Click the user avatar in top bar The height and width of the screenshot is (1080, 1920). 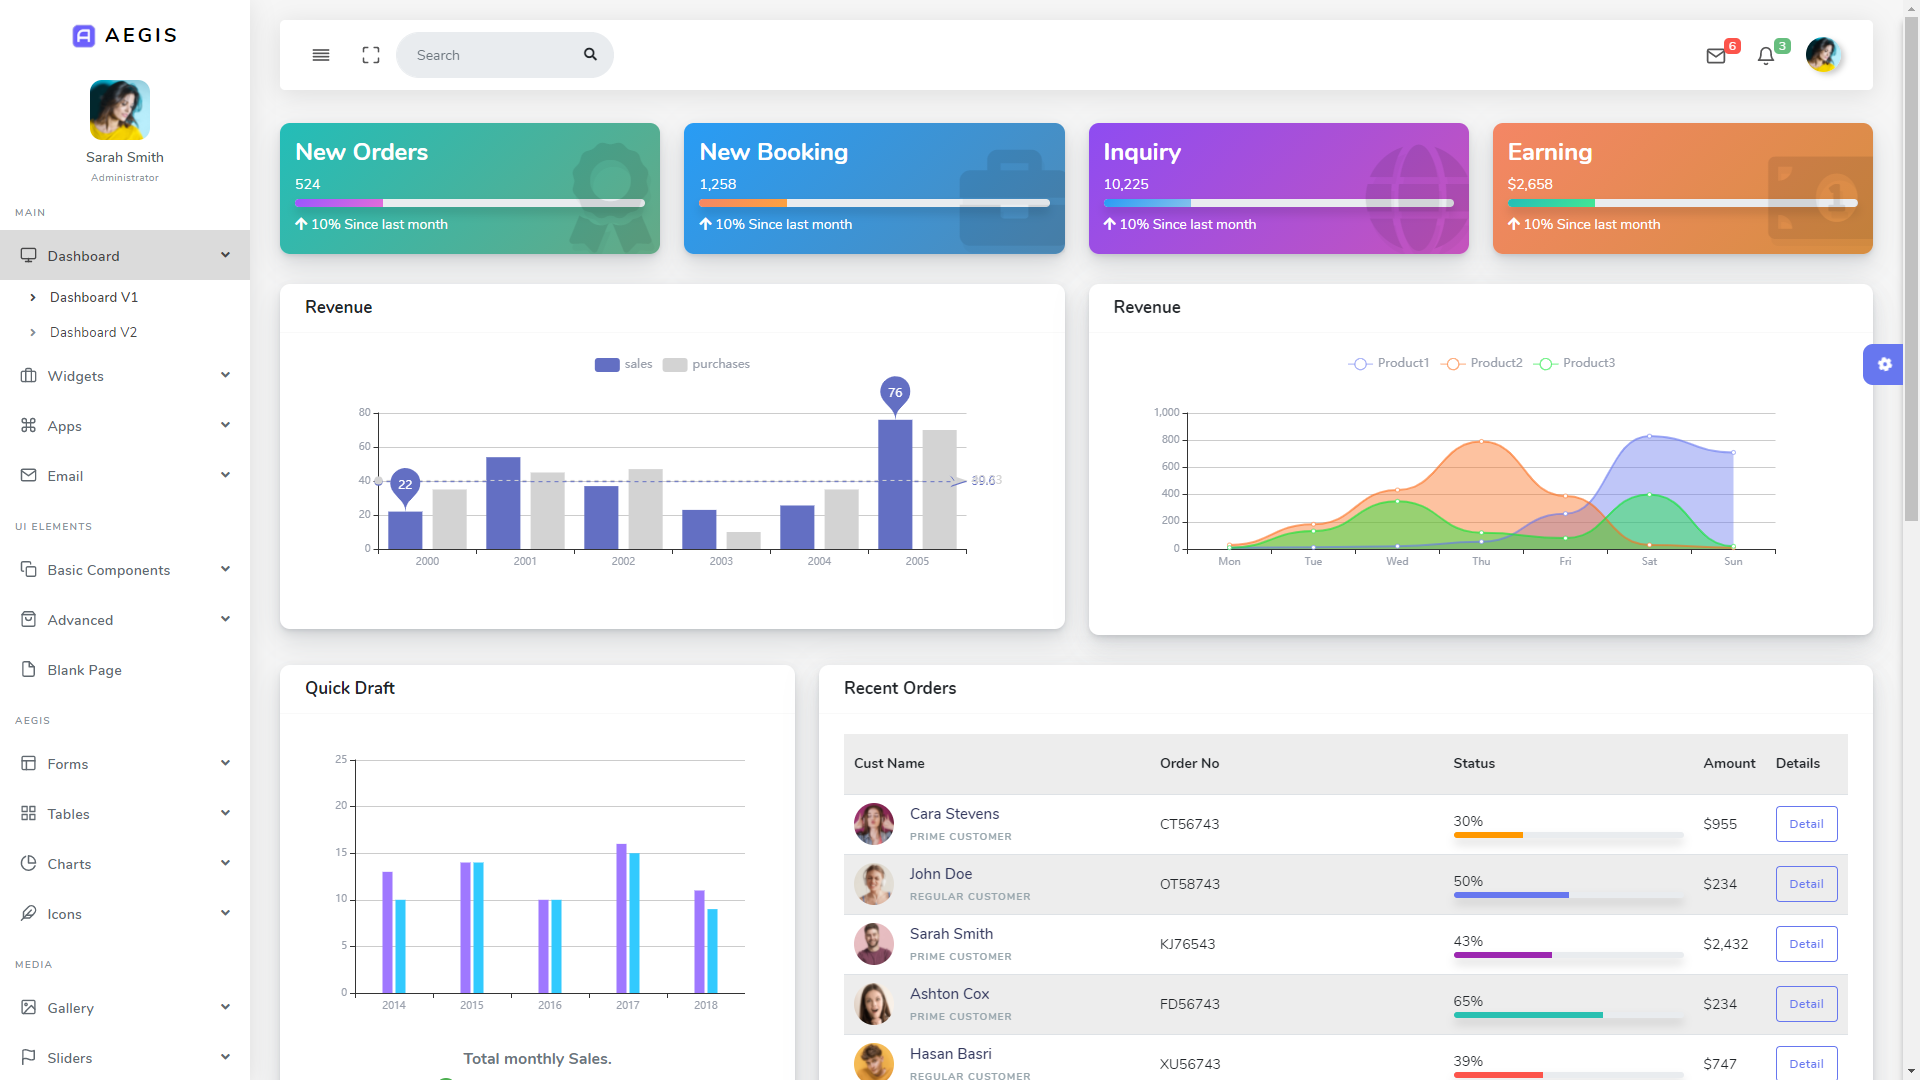[x=1823, y=55]
